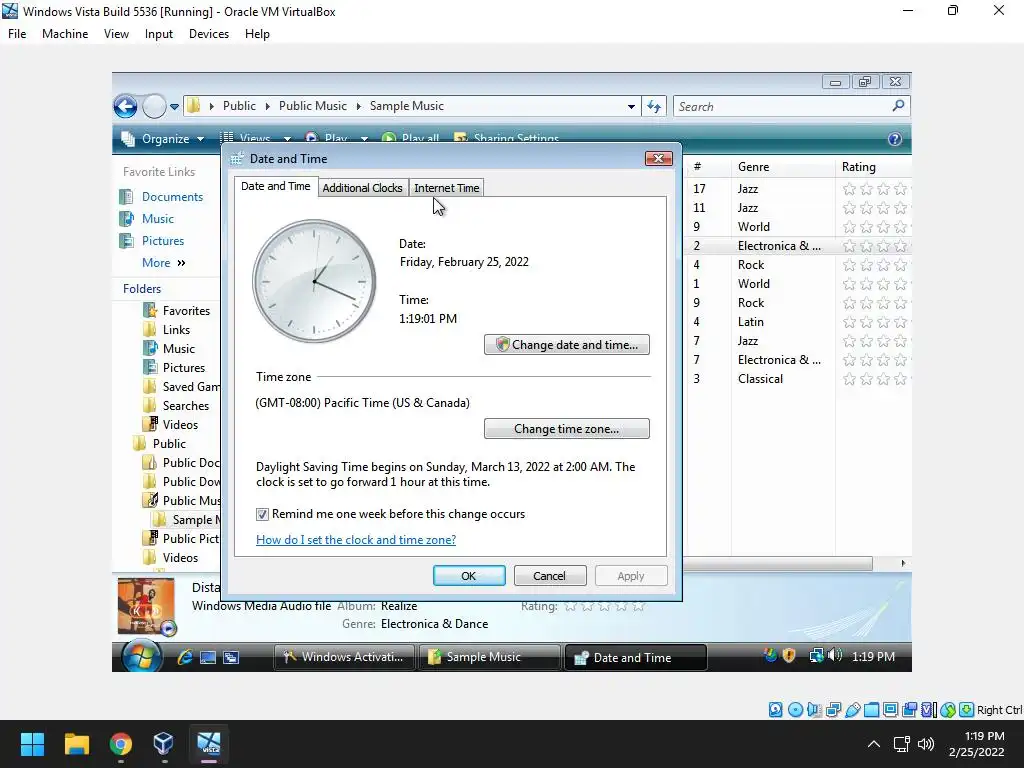Open VirtualBox File menu
Image resolution: width=1024 pixels, height=768 pixels.
tap(17, 34)
